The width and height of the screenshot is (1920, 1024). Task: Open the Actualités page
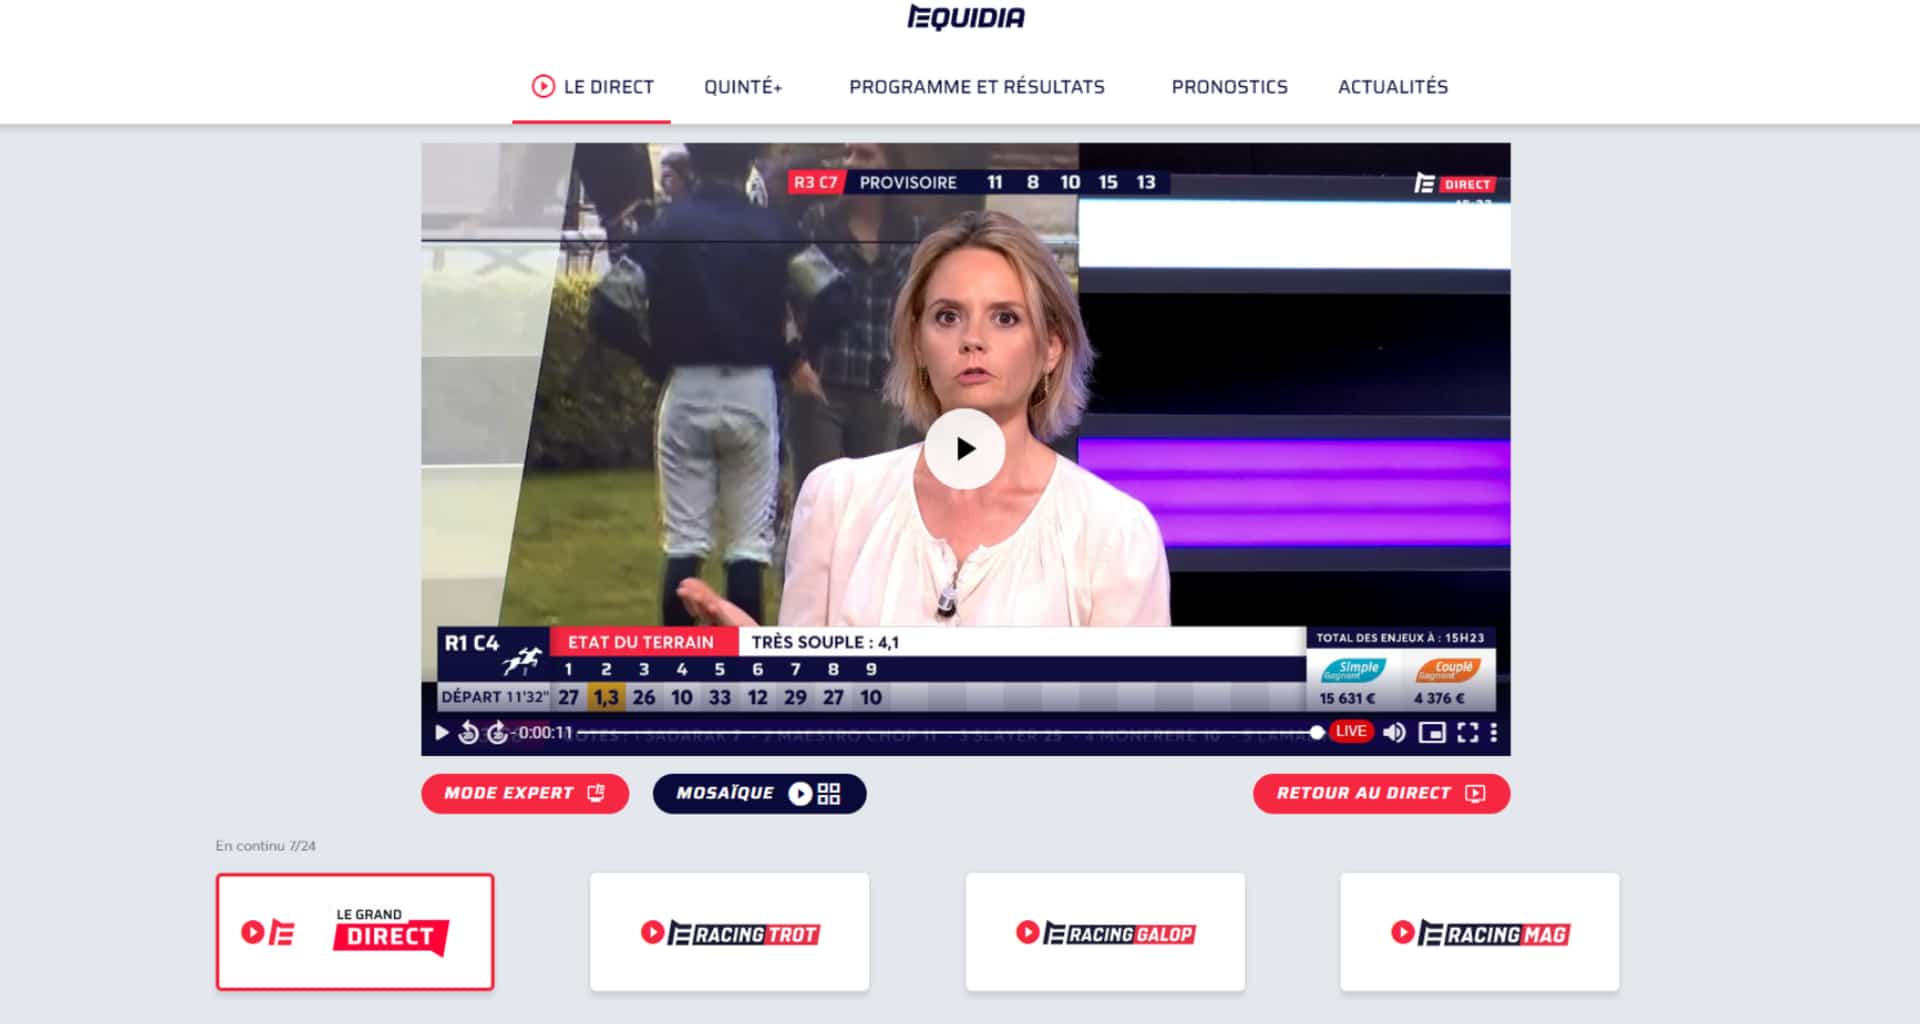click(1392, 87)
